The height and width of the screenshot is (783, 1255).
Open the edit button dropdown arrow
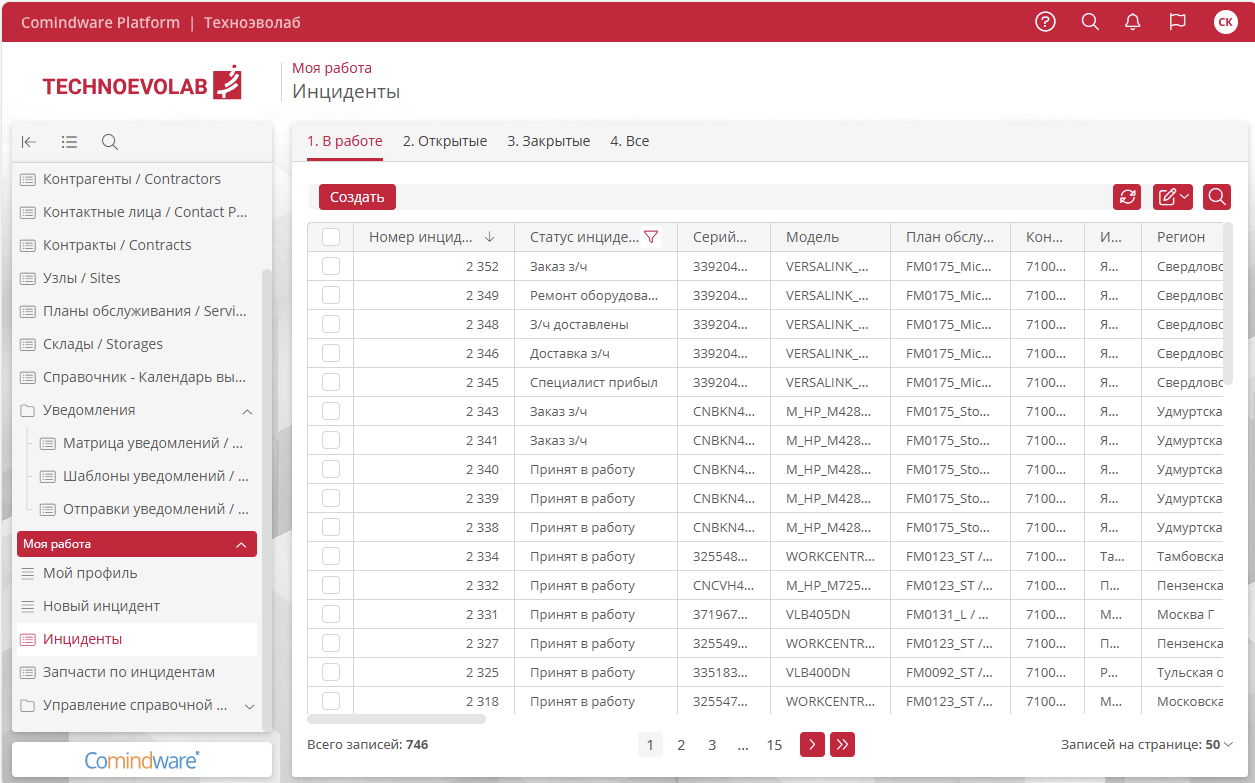coord(1185,197)
